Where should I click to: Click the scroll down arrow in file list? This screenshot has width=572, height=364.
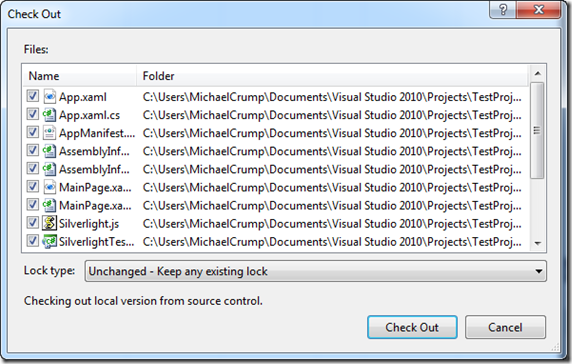537,243
